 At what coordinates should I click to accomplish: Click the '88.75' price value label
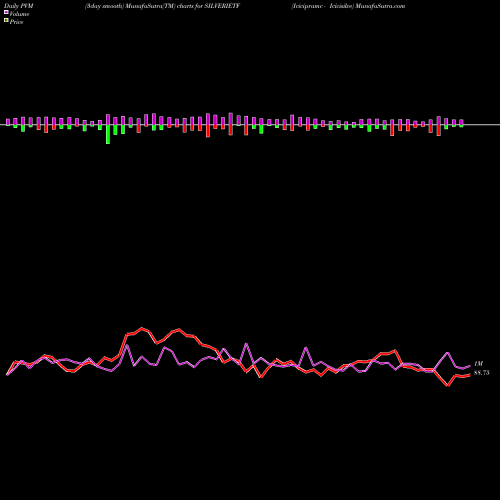(482, 373)
